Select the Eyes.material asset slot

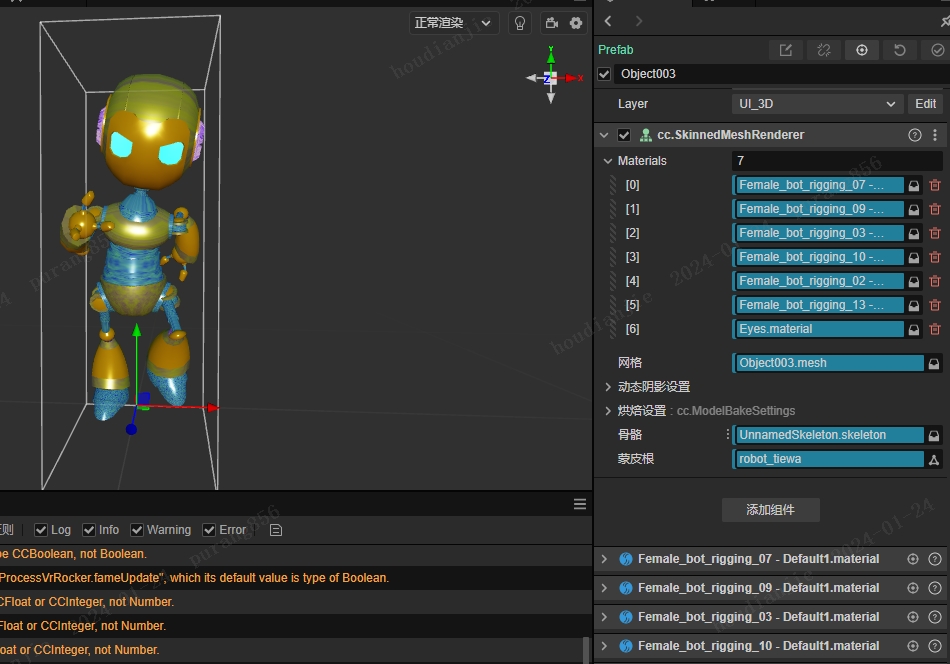tap(818, 329)
